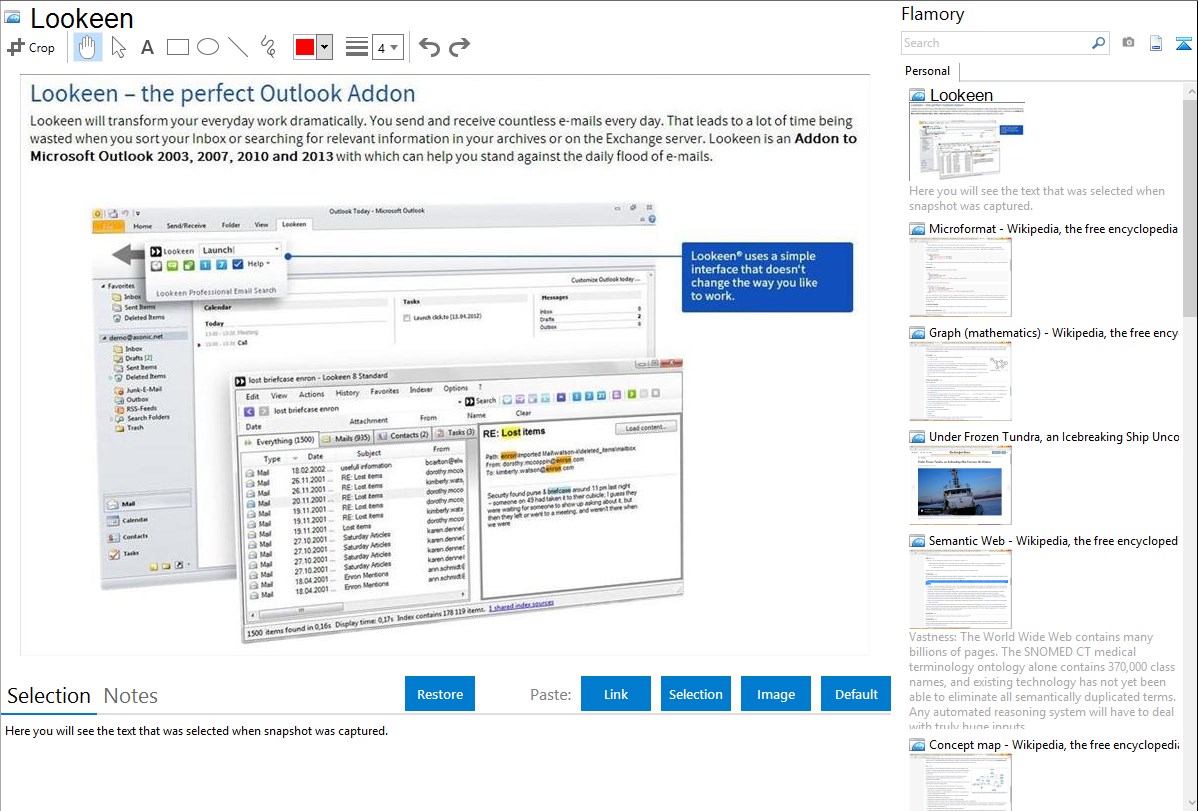Image resolution: width=1198 pixels, height=811 pixels.
Task: Click the new document icon
Action: [1155, 43]
